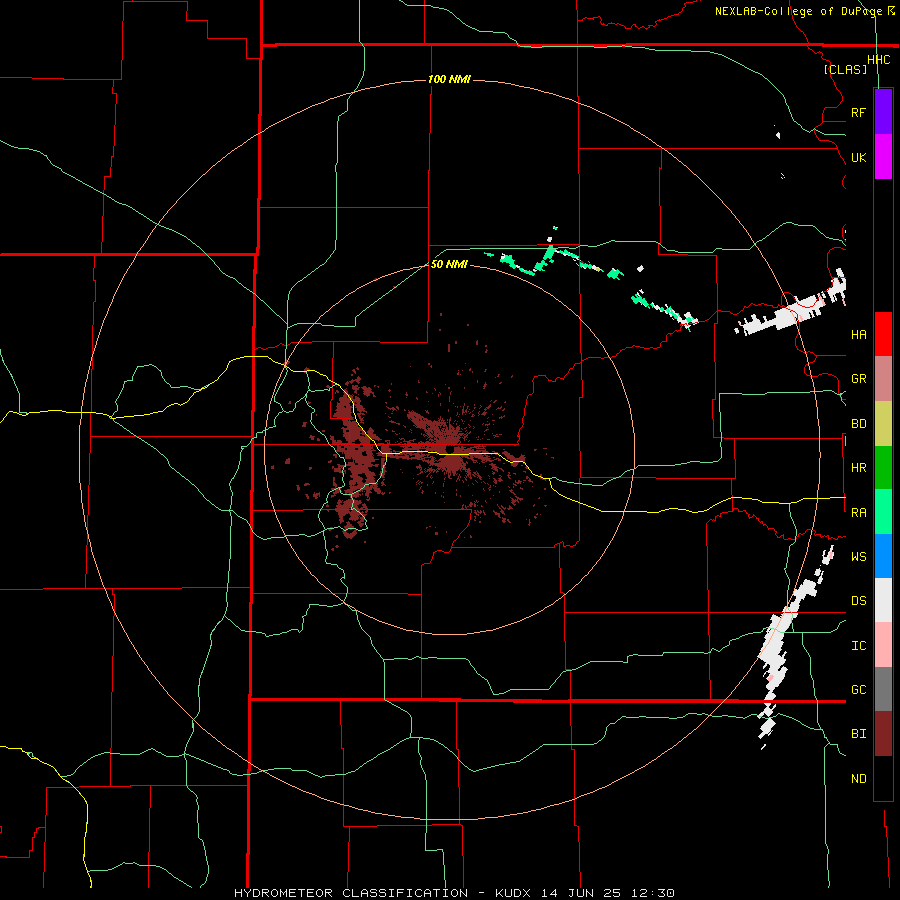This screenshot has width=900, height=900.
Task: Click the GC legend label
Action: click(x=858, y=689)
